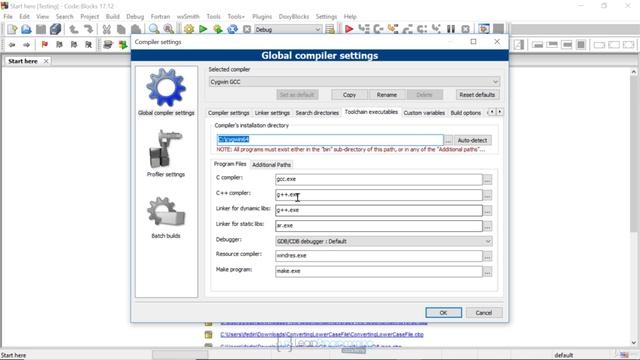Screen dimensions: 640x360
Task: Click the Find magnifier icon
Action: pos(154,29)
